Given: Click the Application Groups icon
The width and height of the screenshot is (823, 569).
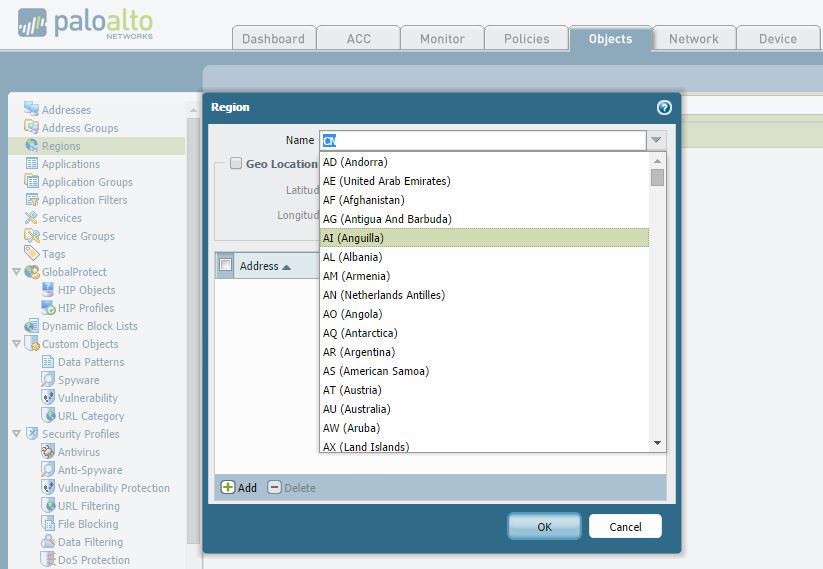Looking at the screenshot, I should tap(31, 181).
